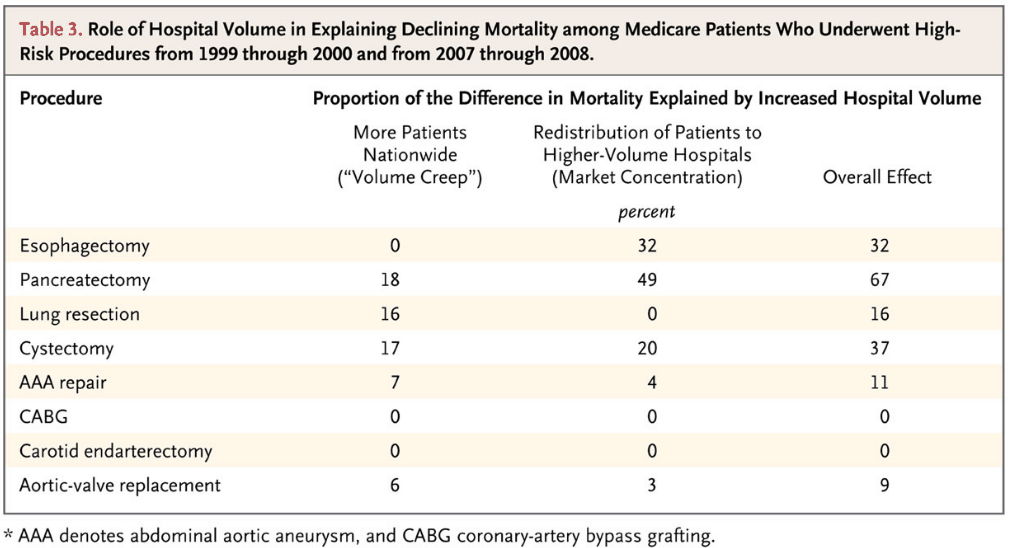Click the "Table 3." label in the title
The width and height of the screenshot is (1009, 548).
46,31
